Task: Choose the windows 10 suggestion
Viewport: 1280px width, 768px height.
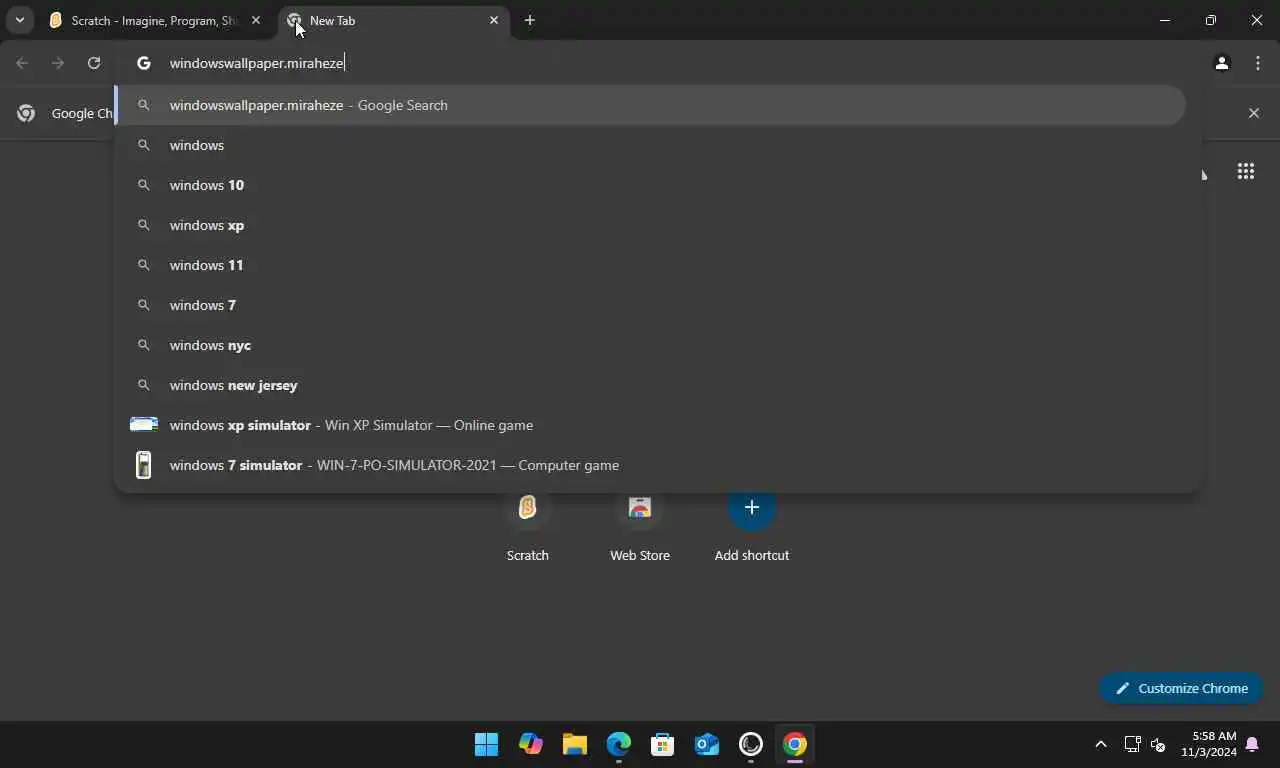Action: [650, 185]
